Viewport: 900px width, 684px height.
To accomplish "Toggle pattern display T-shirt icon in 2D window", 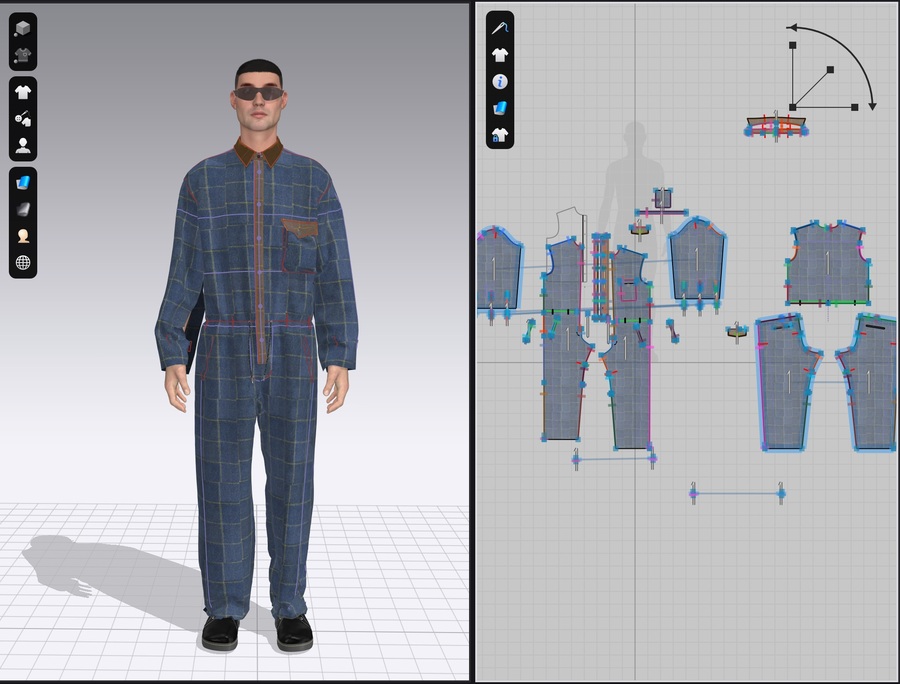I will pyautogui.click(x=500, y=55).
